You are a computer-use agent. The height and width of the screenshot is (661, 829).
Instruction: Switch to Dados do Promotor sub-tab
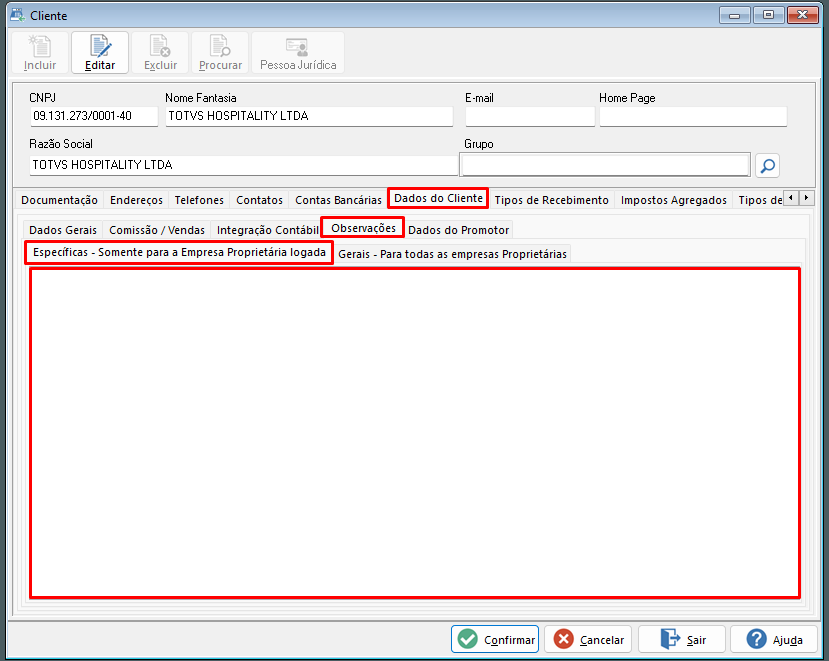(x=458, y=230)
